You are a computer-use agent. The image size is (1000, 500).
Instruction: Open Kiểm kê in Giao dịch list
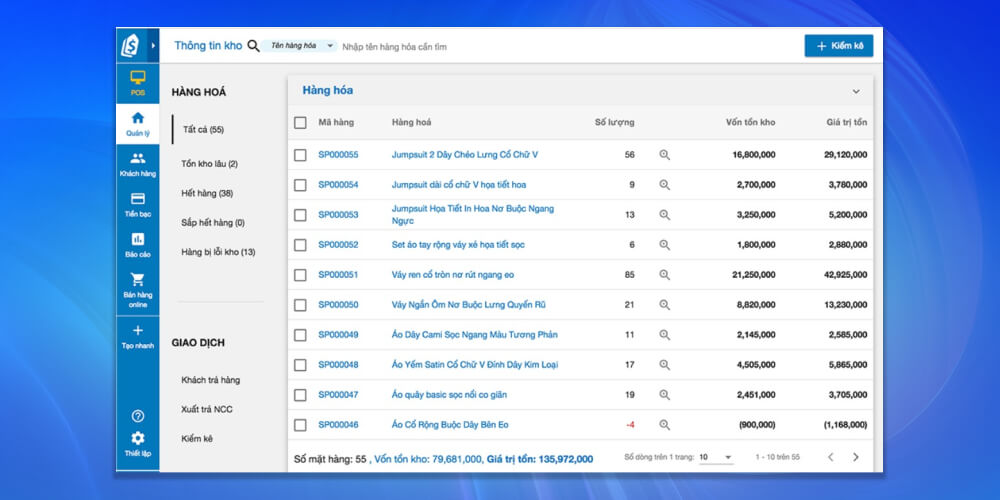[x=197, y=439]
